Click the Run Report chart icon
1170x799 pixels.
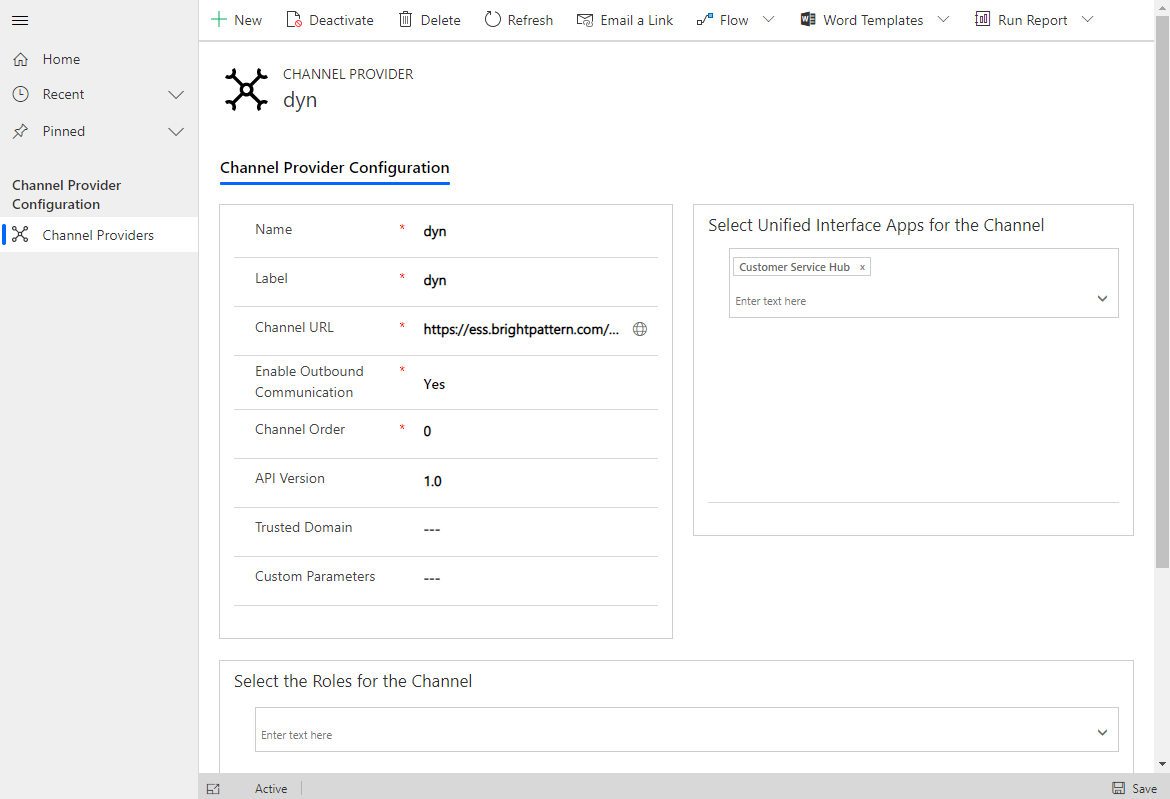point(982,19)
